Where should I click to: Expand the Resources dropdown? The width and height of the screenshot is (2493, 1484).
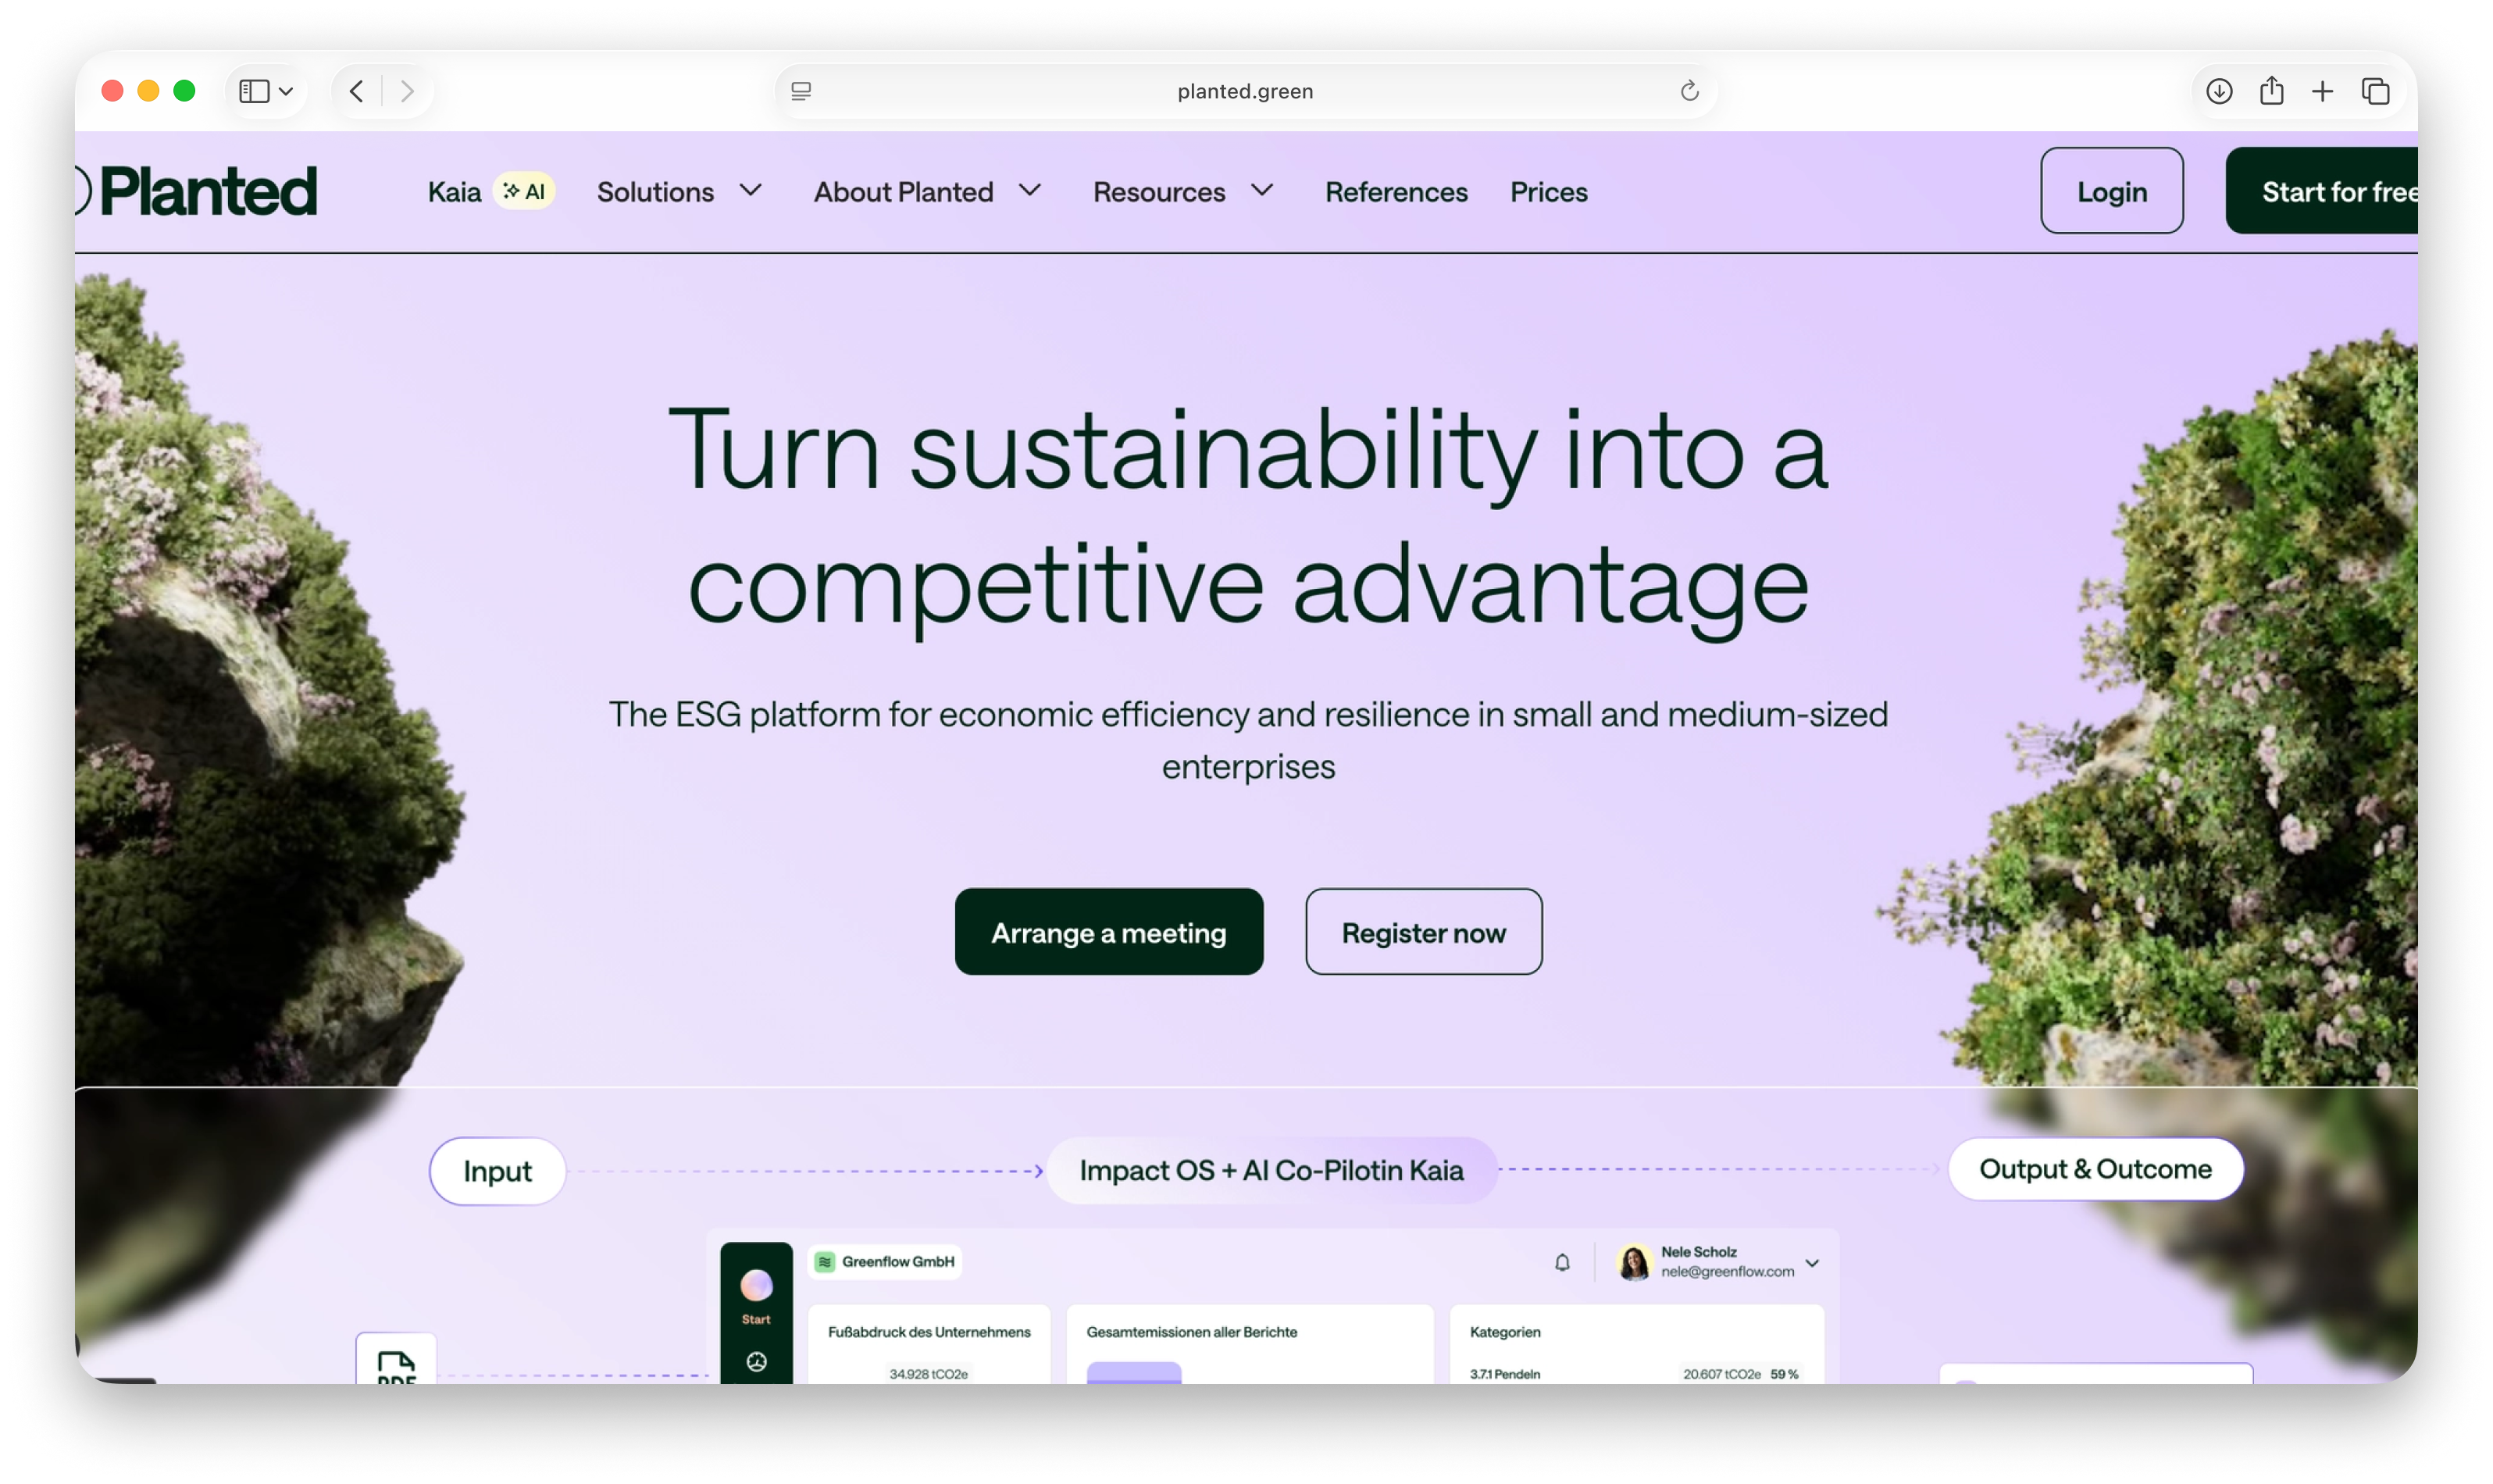(1262, 190)
